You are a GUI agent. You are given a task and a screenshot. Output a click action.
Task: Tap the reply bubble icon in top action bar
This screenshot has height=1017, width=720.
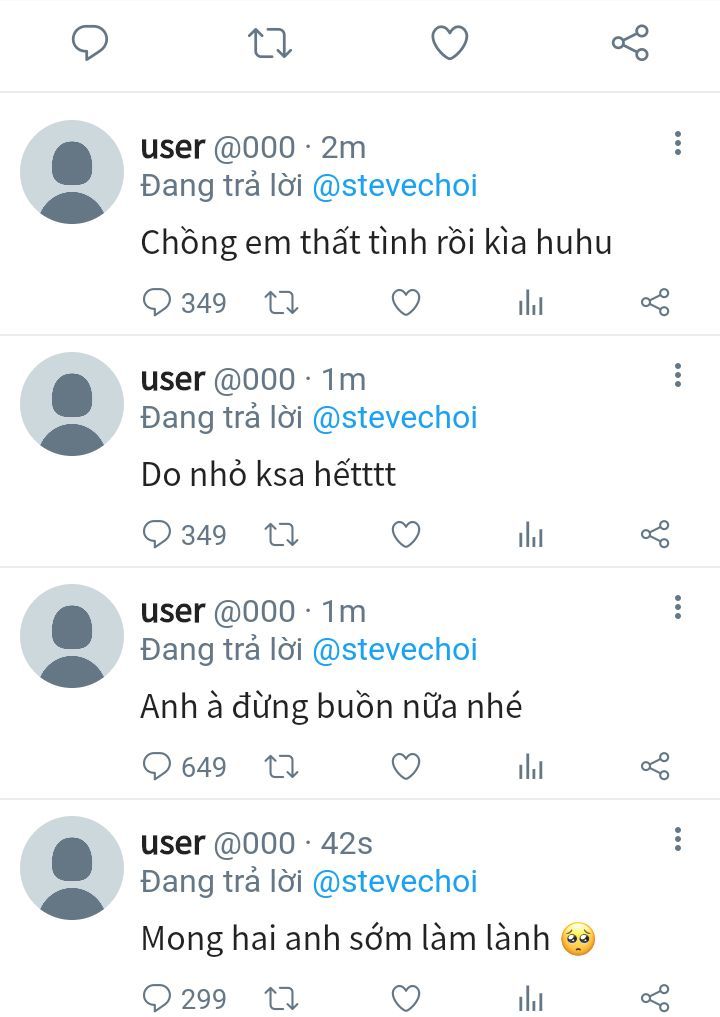[x=90, y=43]
